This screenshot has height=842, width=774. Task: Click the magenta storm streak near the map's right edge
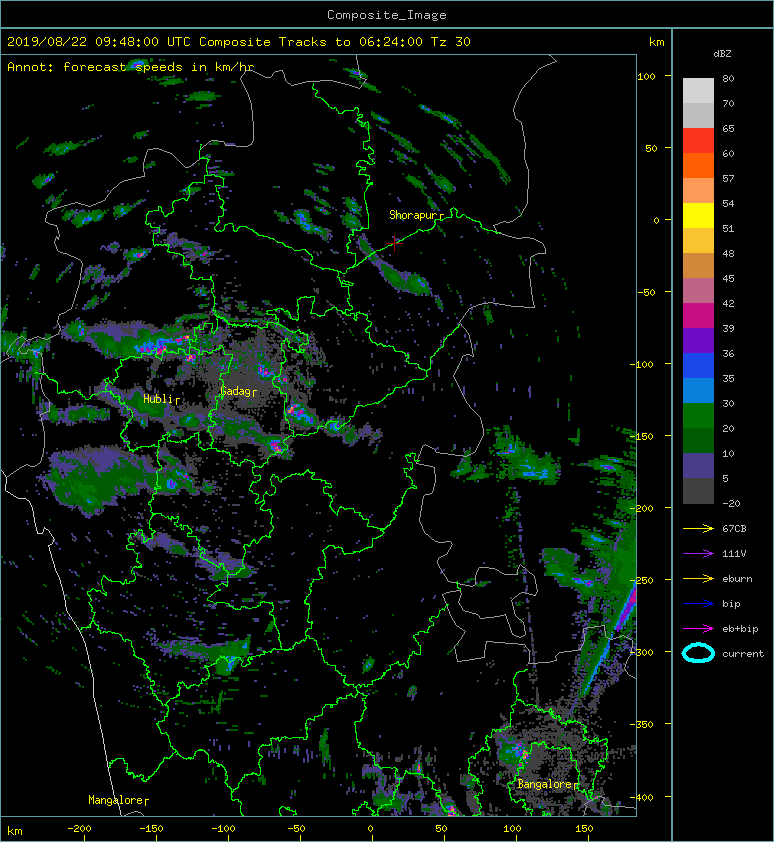click(x=626, y=608)
